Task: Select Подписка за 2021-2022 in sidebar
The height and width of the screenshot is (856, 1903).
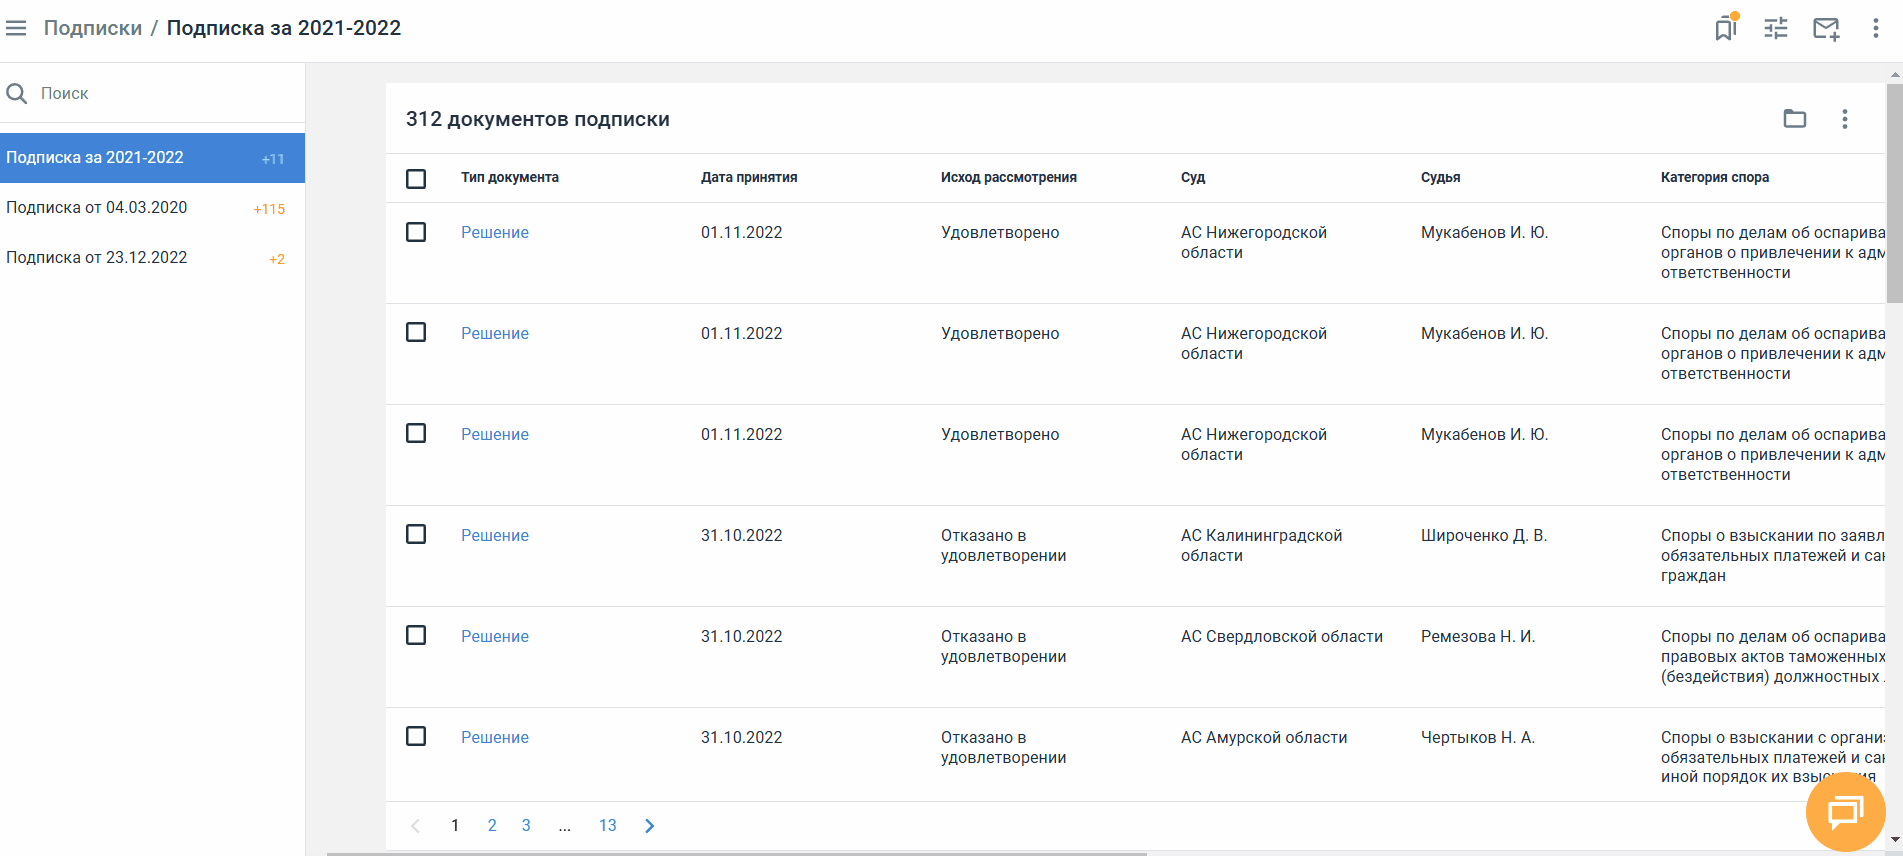Action: coord(152,158)
